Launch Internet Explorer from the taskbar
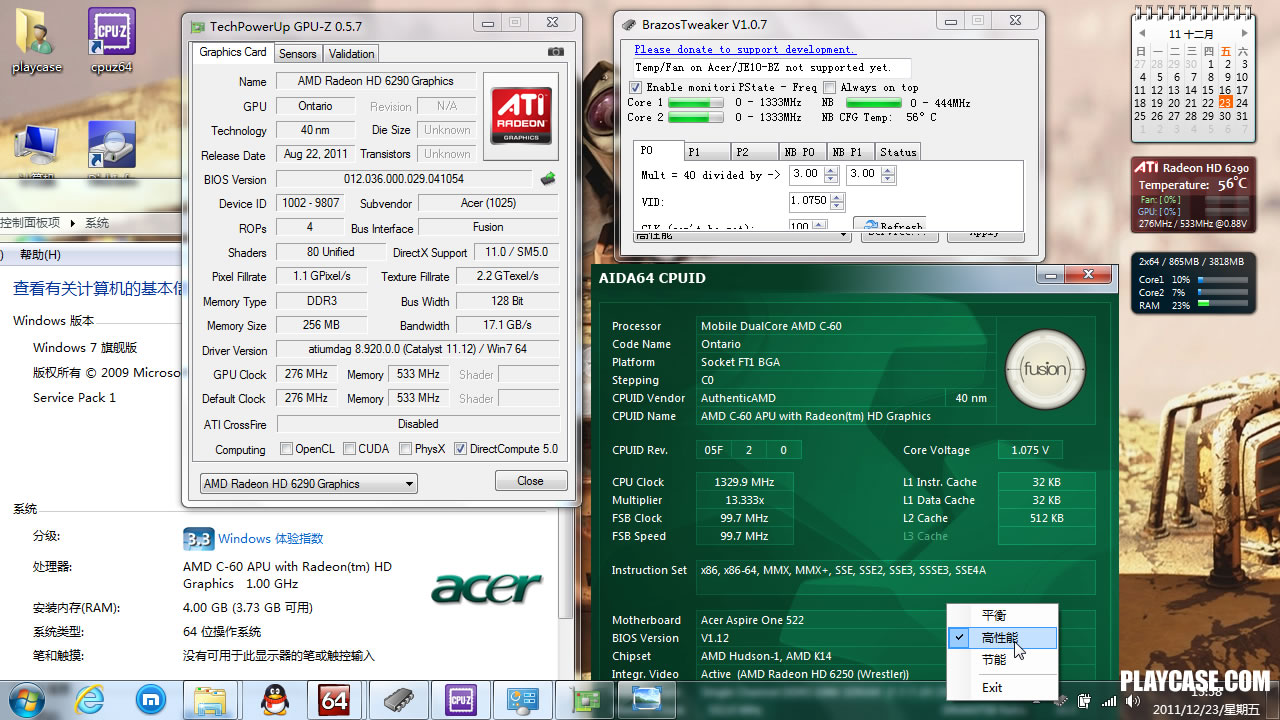This screenshot has width=1280, height=720. pyautogui.click(x=90, y=699)
